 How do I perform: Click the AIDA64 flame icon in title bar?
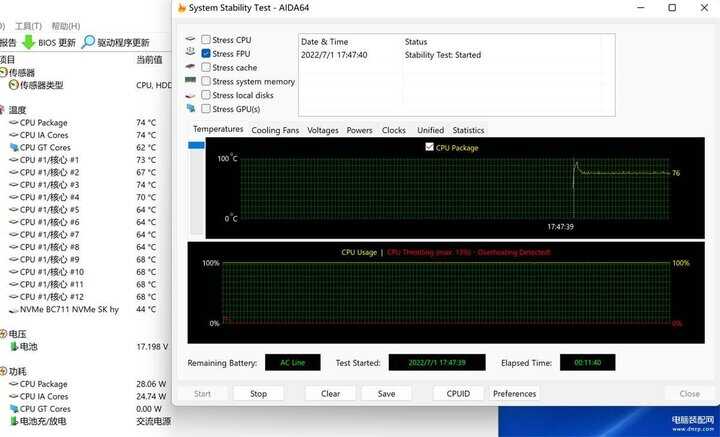181,8
